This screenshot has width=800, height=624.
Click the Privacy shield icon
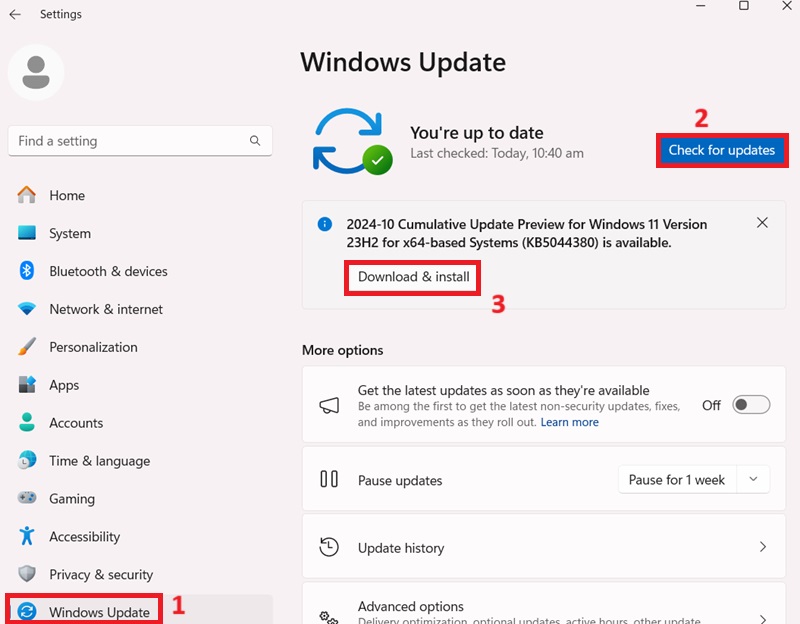tap(27, 574)
